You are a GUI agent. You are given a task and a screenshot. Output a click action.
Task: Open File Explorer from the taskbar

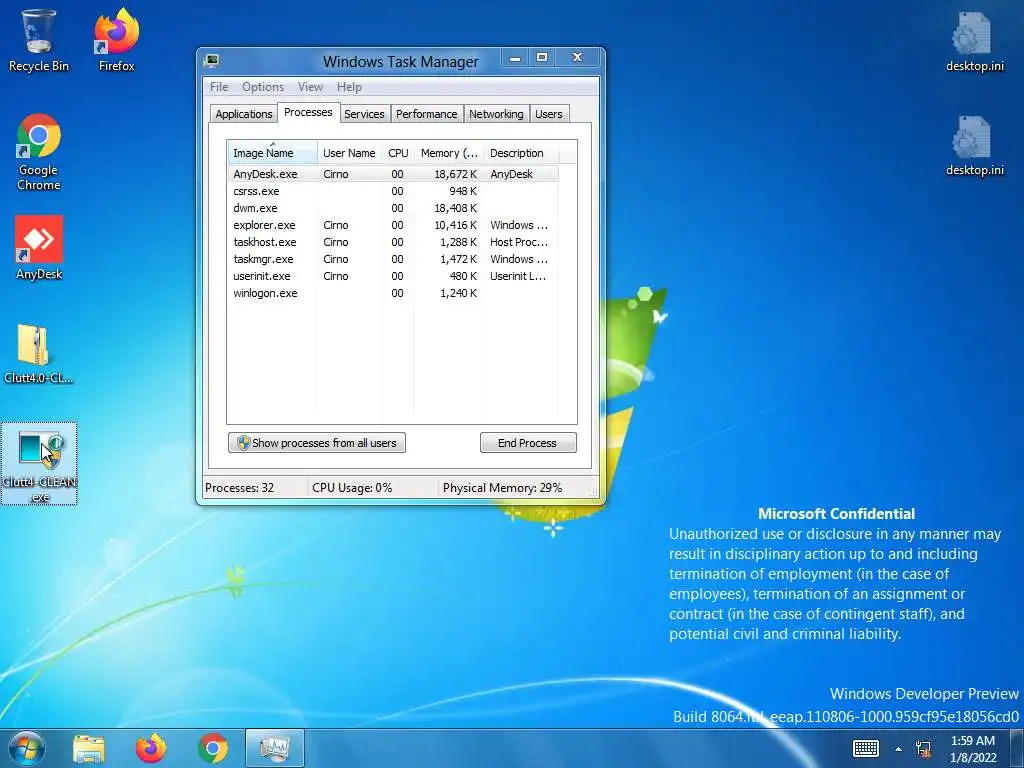[x=89, y=748]
